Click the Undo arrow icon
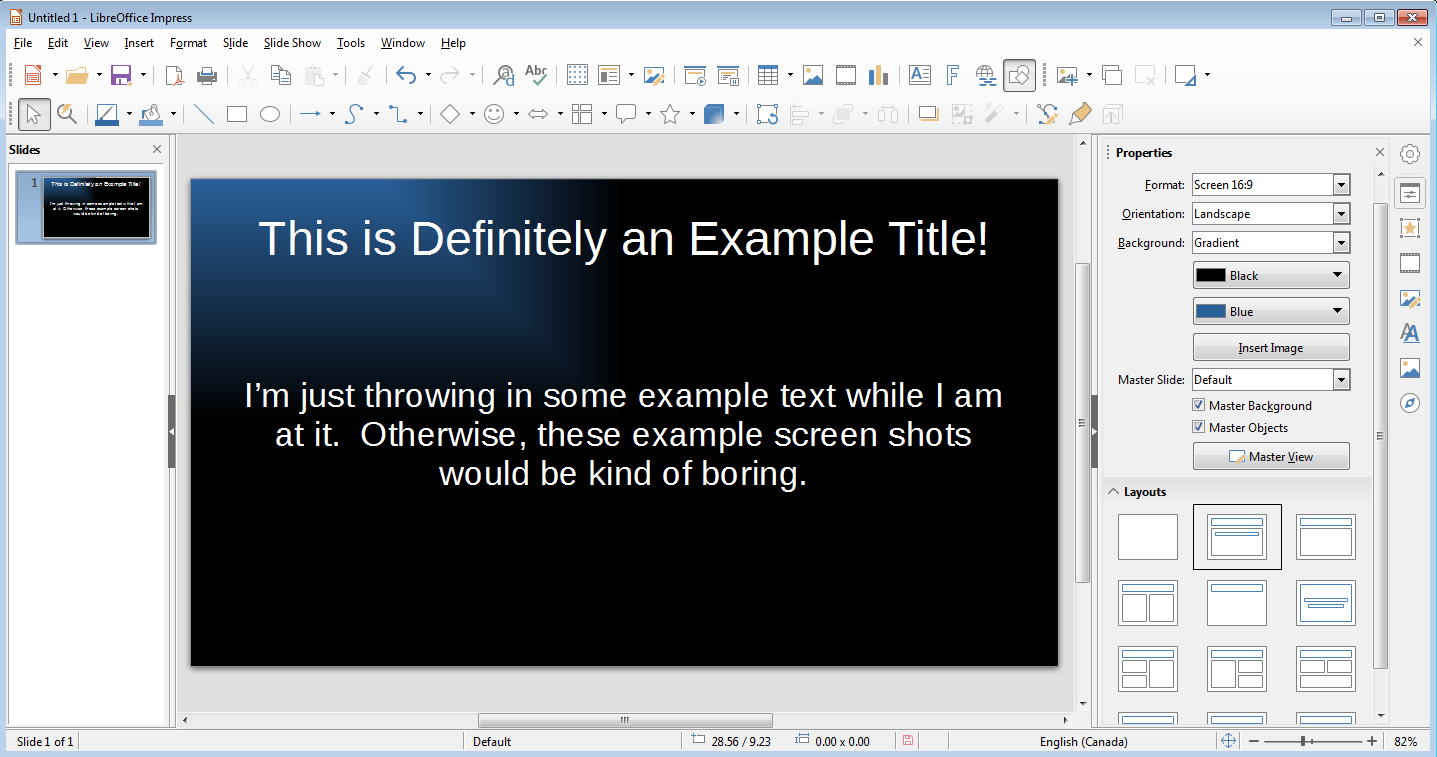This screenshot has height=757, width=1437. coord(405,75)
